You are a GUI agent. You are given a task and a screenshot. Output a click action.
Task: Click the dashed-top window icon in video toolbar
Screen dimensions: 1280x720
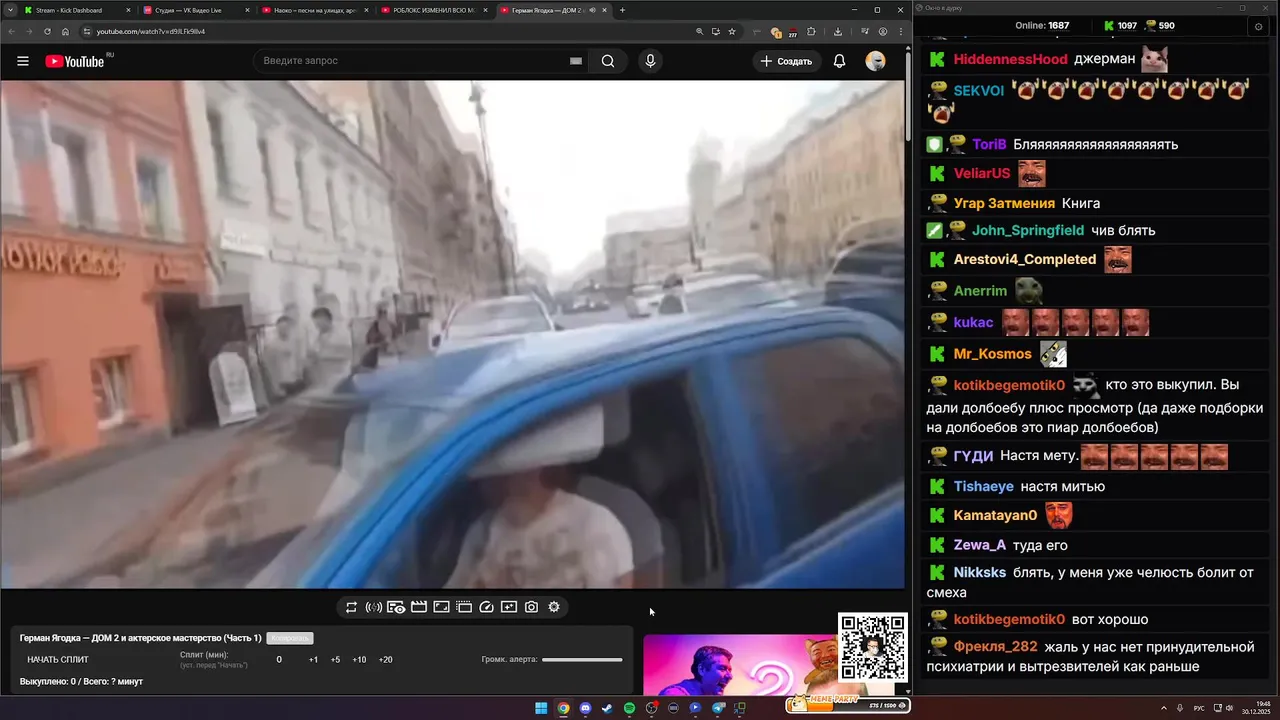pos(464,607)
